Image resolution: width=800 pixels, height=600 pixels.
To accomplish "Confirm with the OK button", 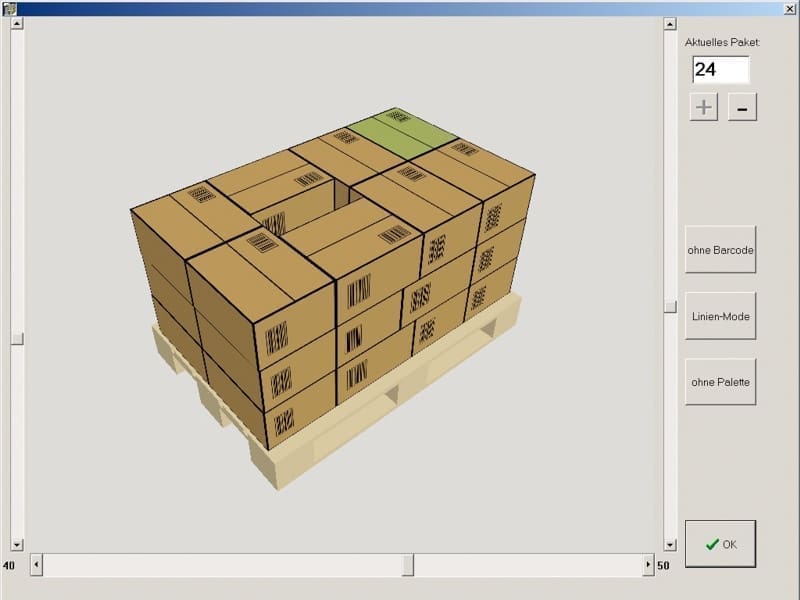I will (720, 544).
